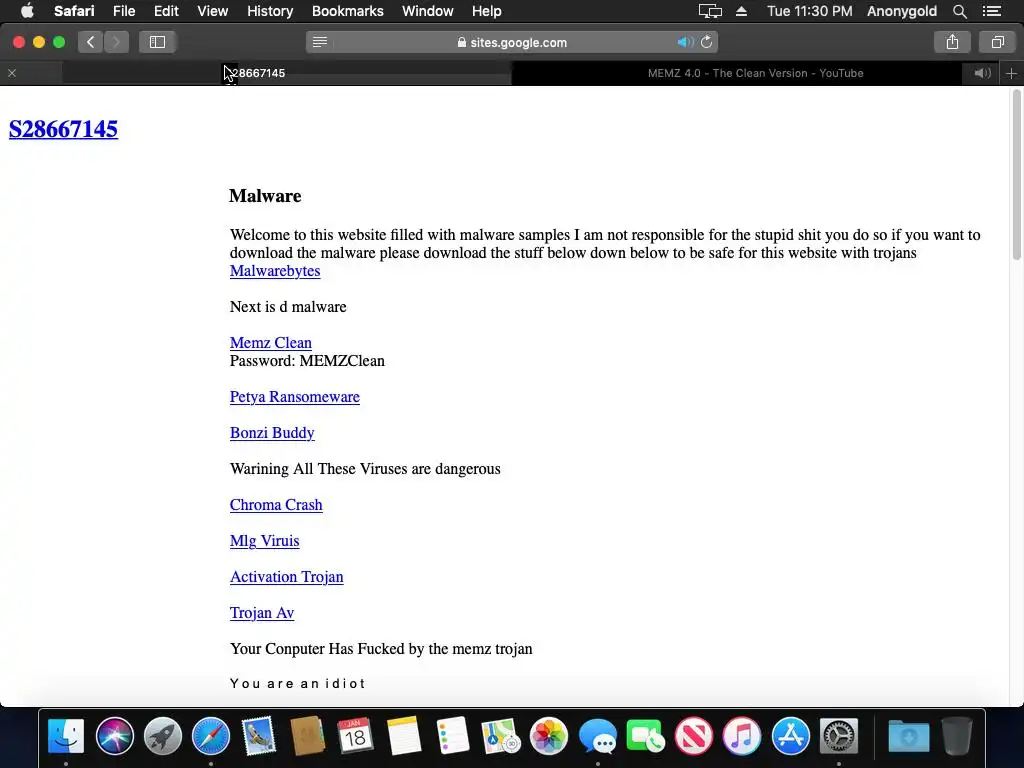Open System Preferences gear in Dock

pos(839,736)
